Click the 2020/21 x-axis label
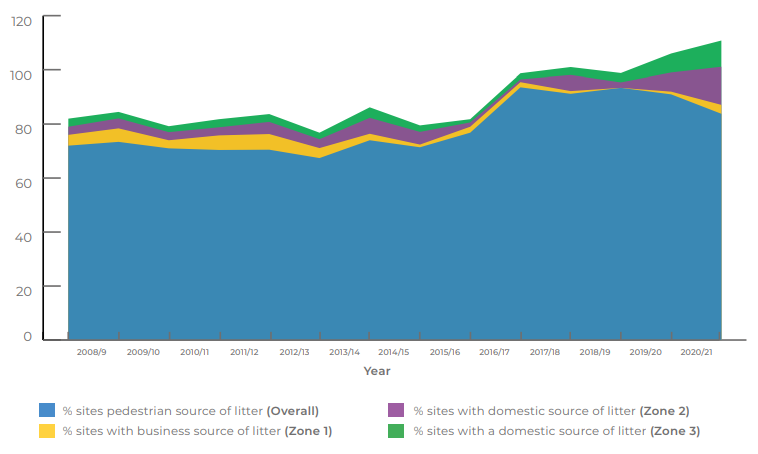This screenshot has width=758, height=454. [x=697, y=352]
